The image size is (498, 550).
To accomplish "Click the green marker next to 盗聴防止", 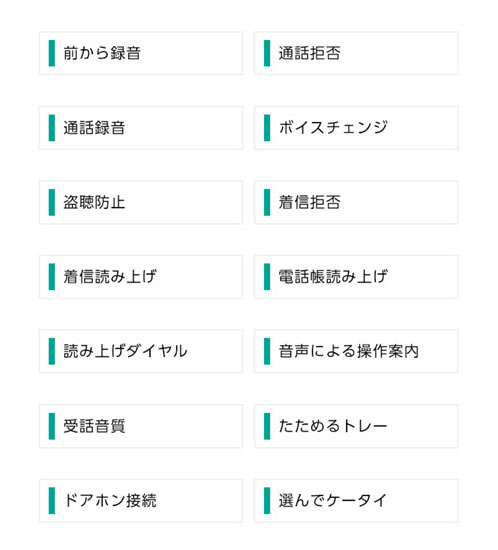I will tap(52, 202).
